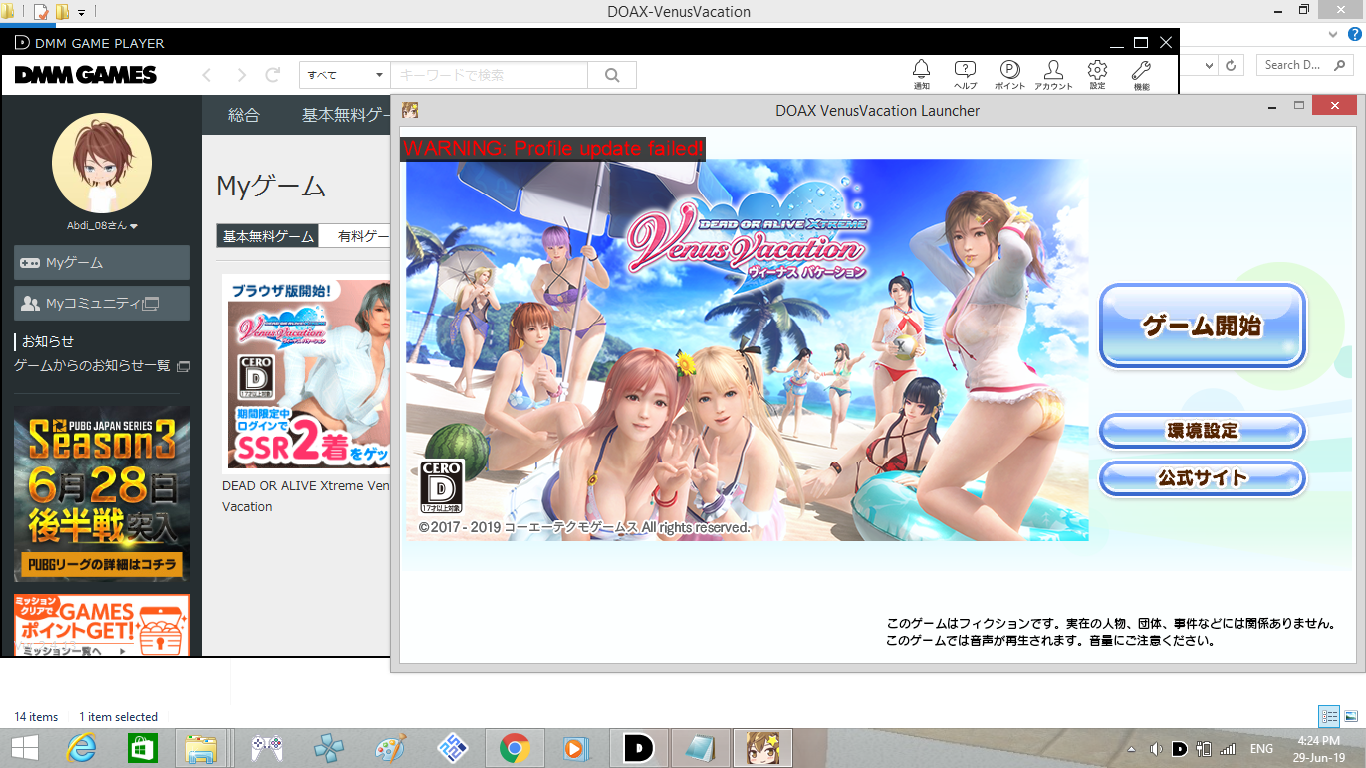
Task: Click the Abdi_08 user avatar
Action: [x=102, y=162]
